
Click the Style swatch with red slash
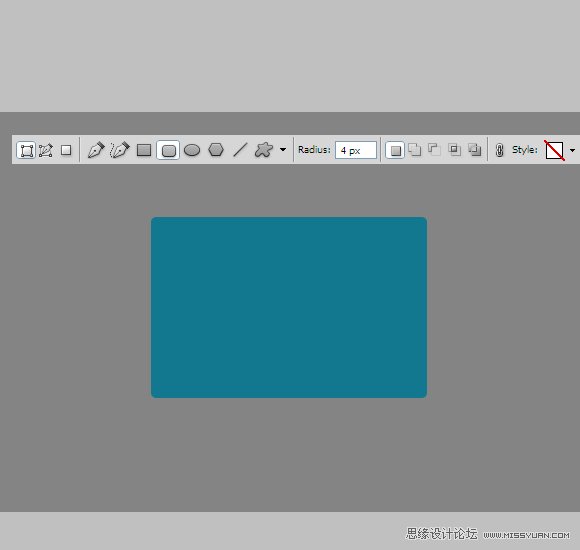point(554,150)
